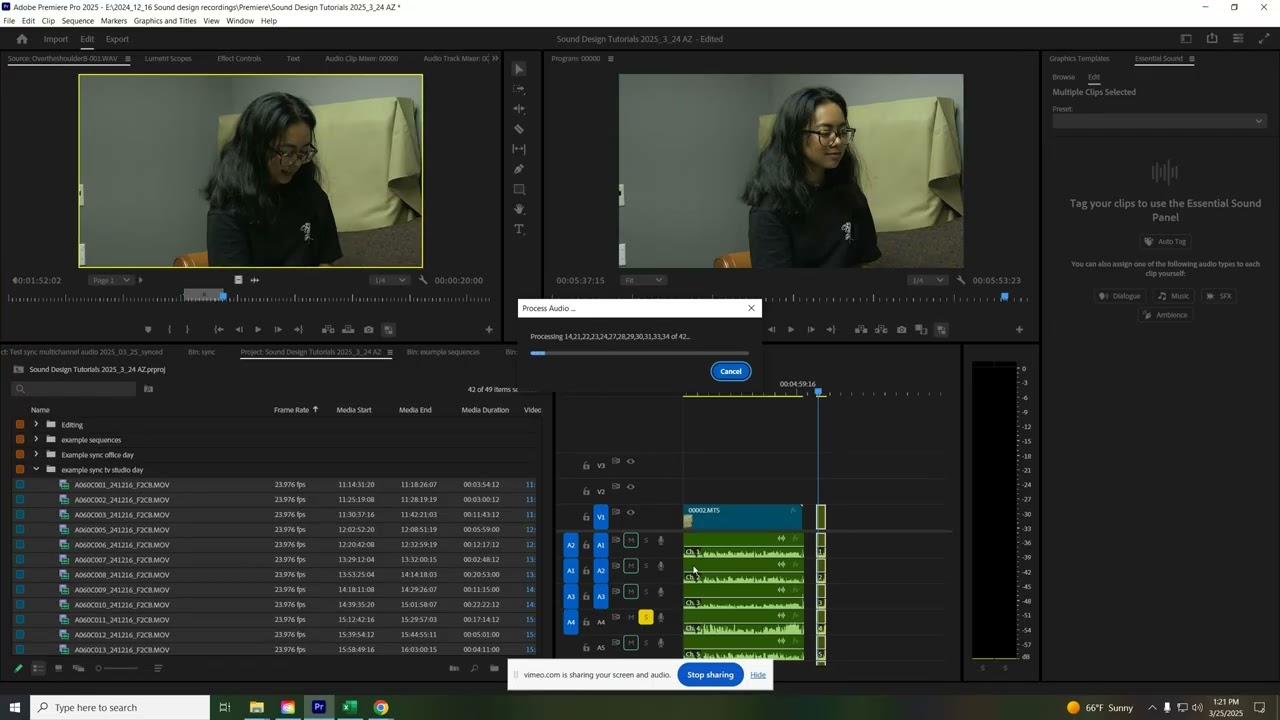The height and width of the screenshot is (720, 1280).
Task: Open the Sequence menu
Action: point(77,21)
